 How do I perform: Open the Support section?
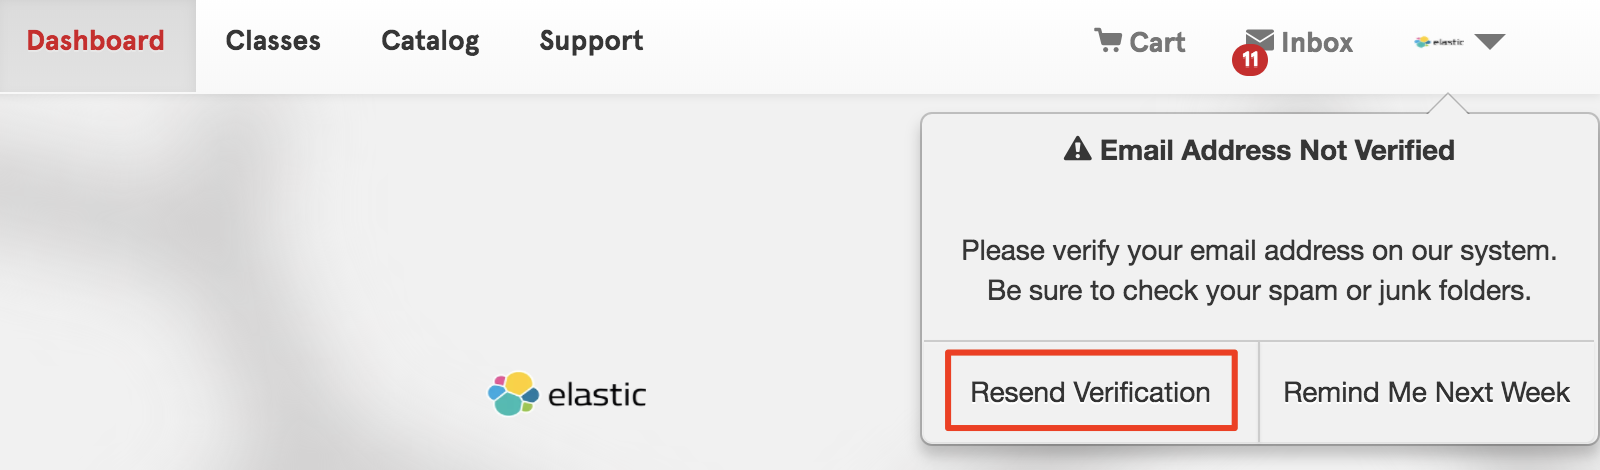tap(591, 41)
